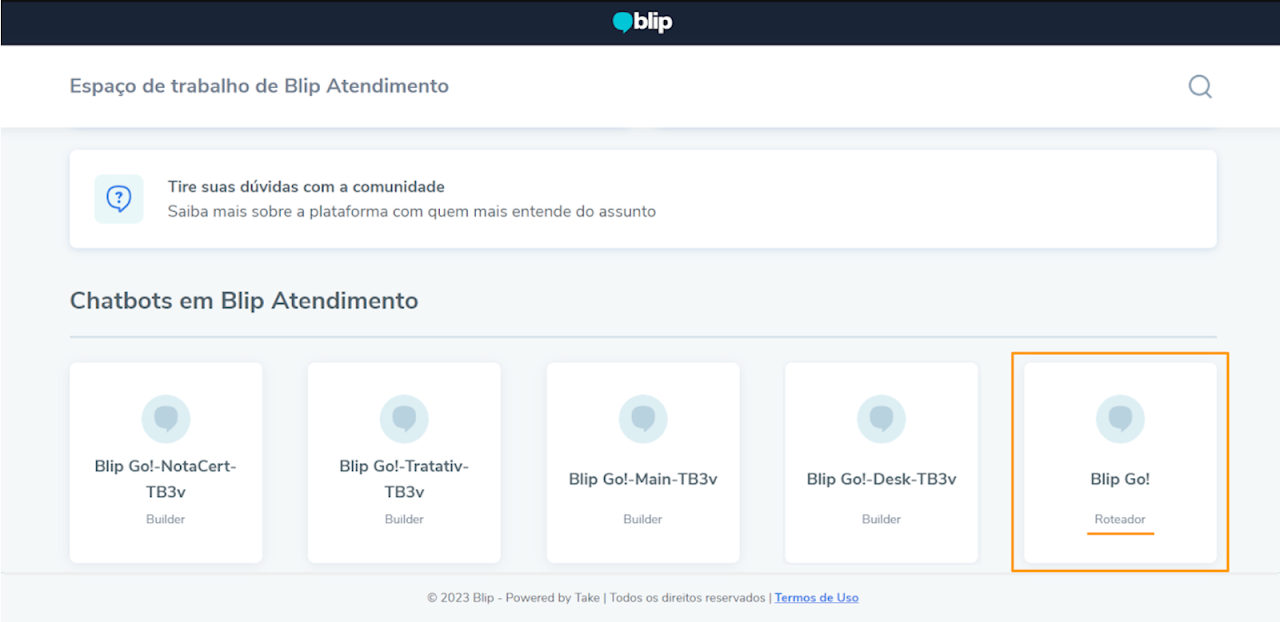Open the Termos de Uso link
1280x622 pixels.
[816, 598]
